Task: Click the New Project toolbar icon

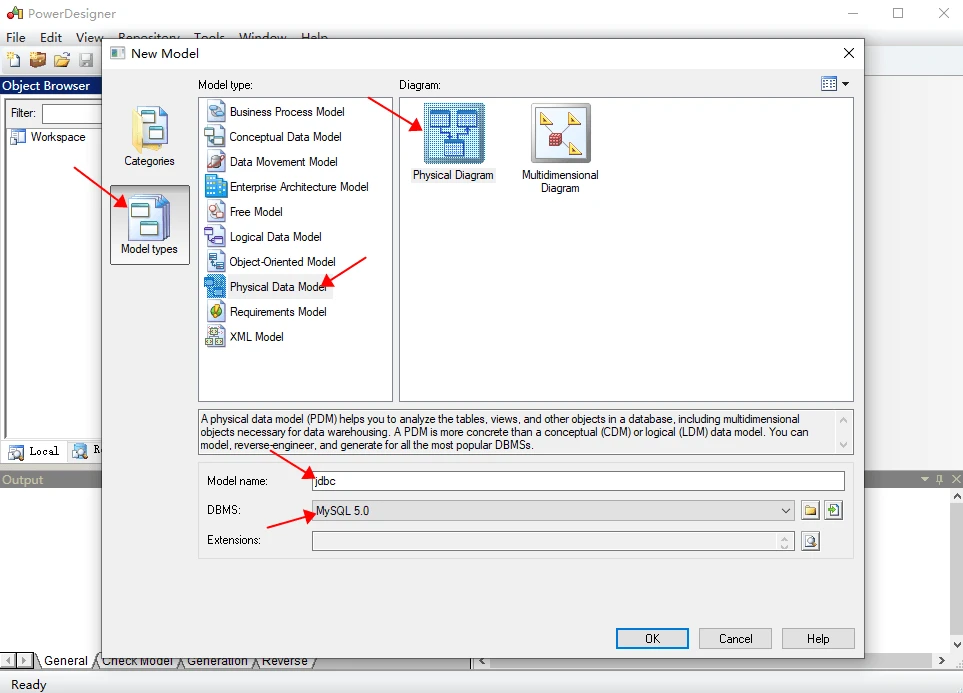Action: 38,60
